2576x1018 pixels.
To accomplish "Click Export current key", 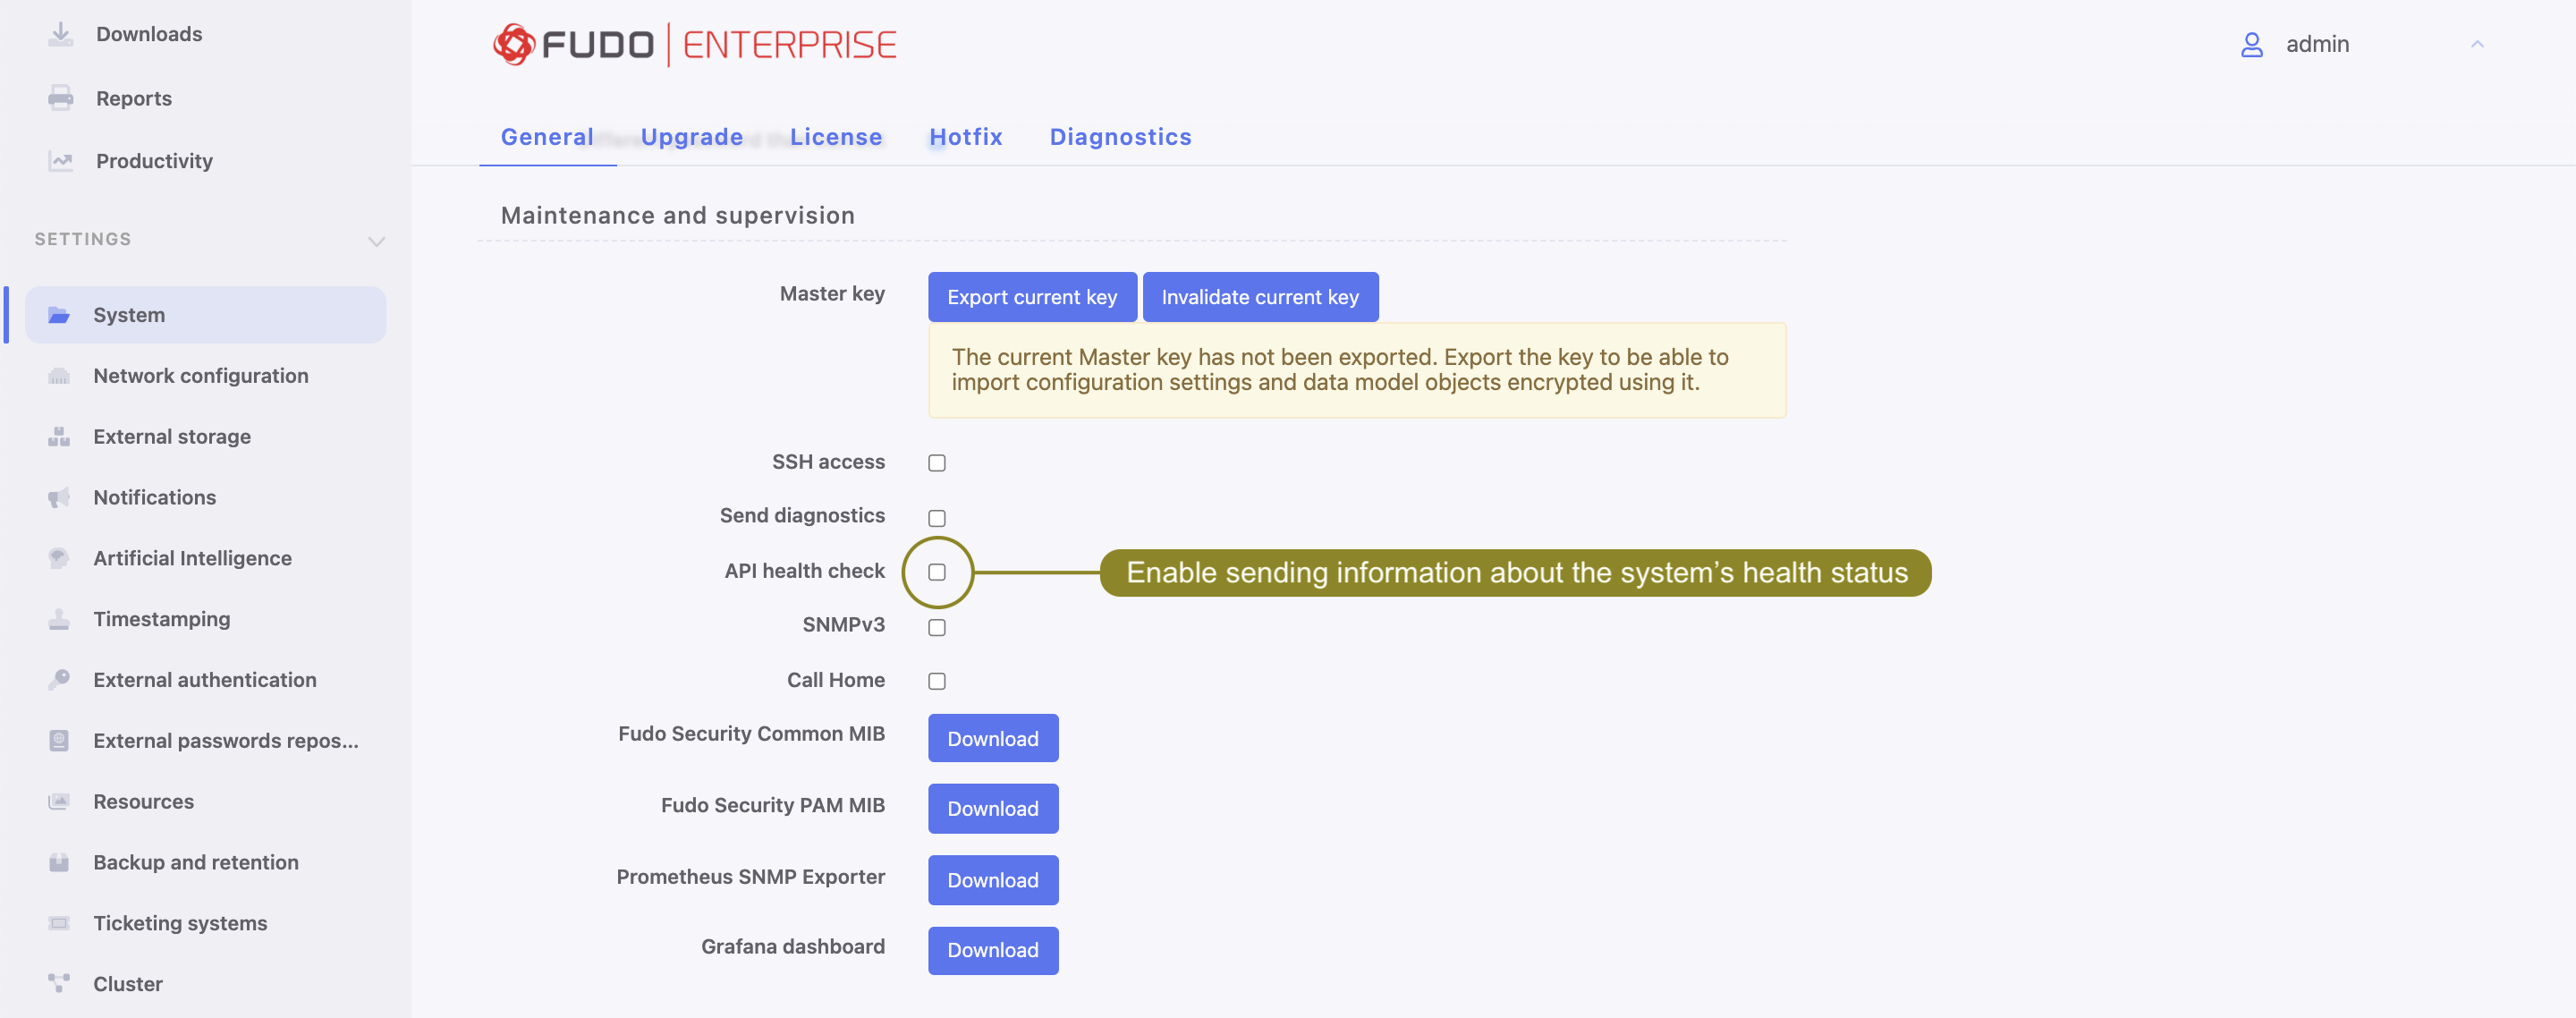I will (1032, 297).
